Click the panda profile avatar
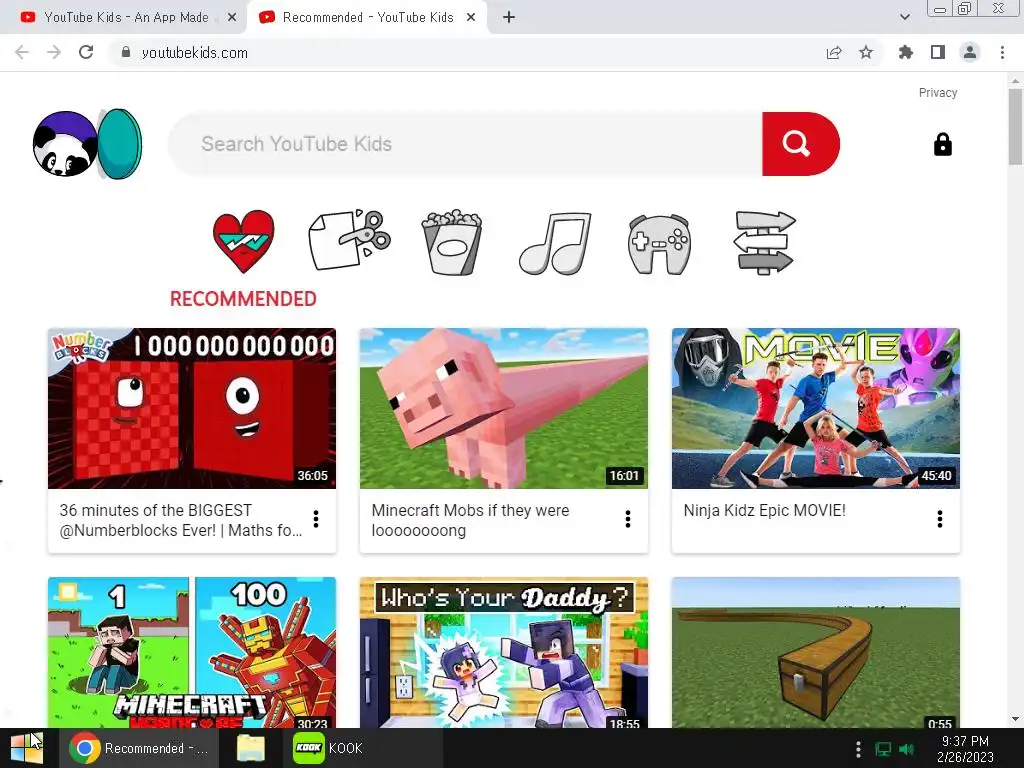The width and height of the screenshot is (1024, 768). tap(65, 144)
